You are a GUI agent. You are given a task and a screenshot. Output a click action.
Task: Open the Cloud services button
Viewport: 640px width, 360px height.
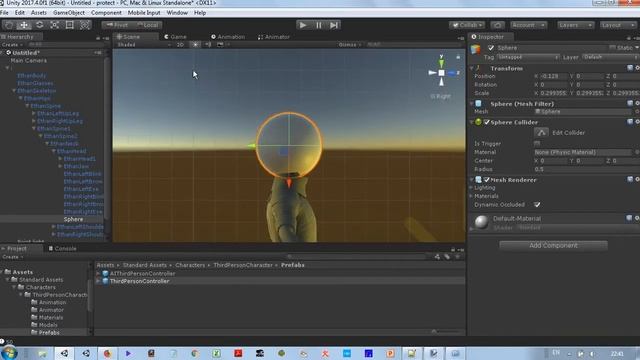tap(497, 25)
